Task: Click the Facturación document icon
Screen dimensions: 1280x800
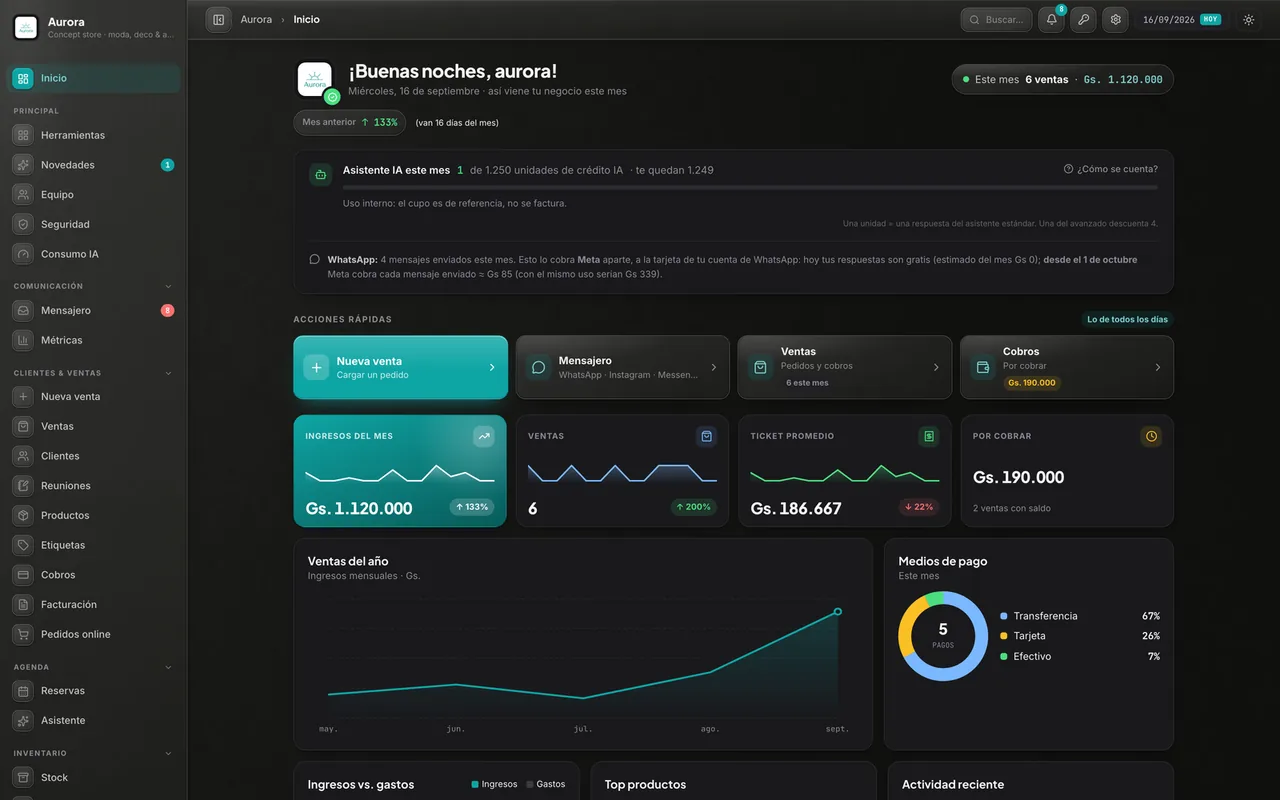Action: (x=23, y=605)
